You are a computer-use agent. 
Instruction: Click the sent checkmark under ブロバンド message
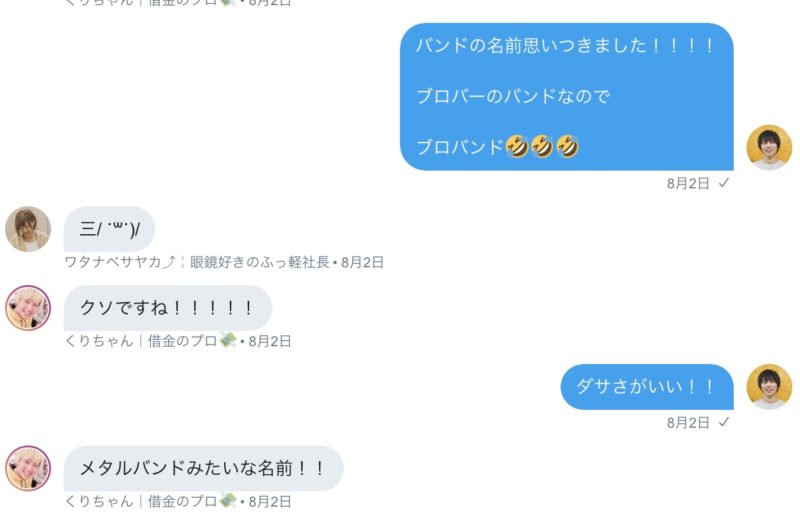click(724, 183)
